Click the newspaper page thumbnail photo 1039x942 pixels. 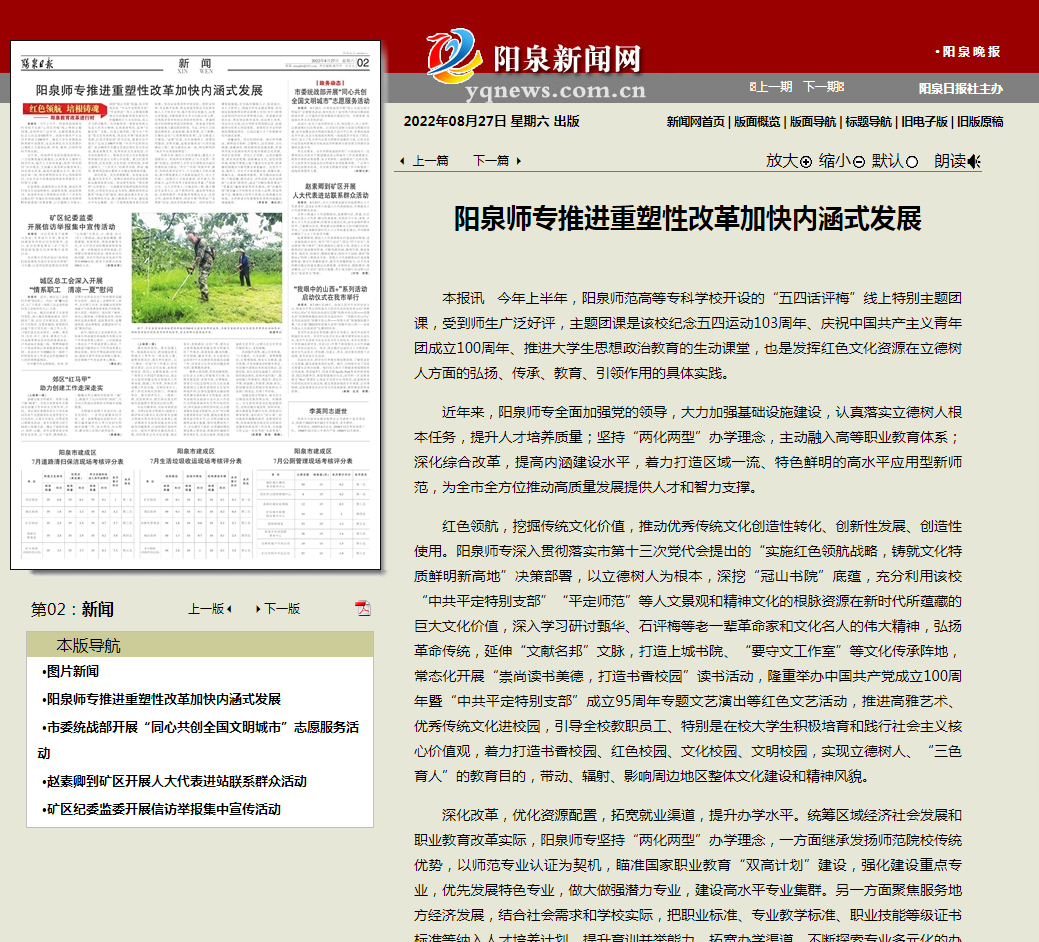tap(207, 268)
